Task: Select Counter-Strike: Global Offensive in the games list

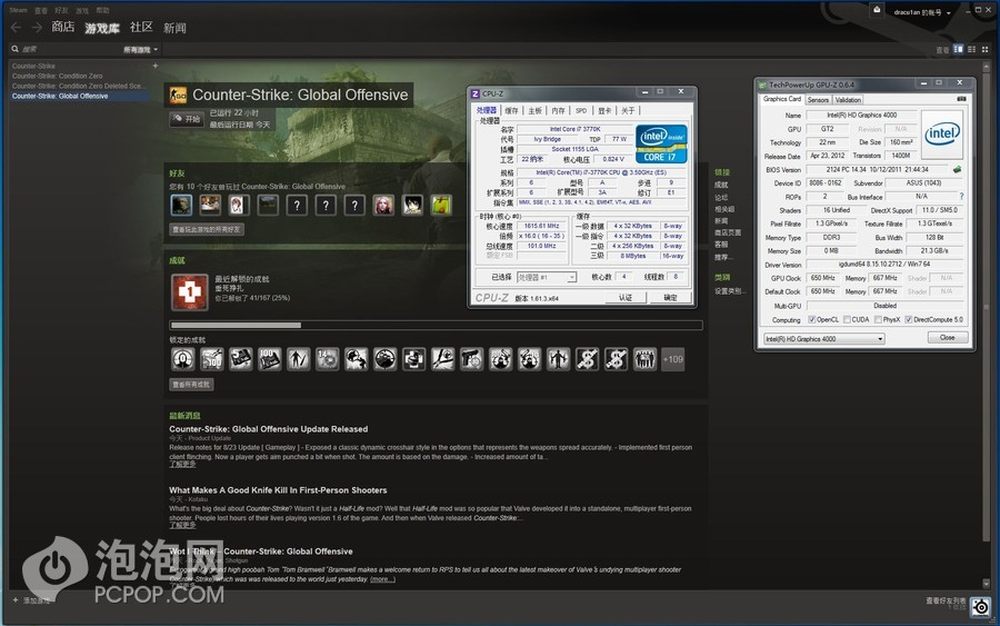Action: coord(79,96)
